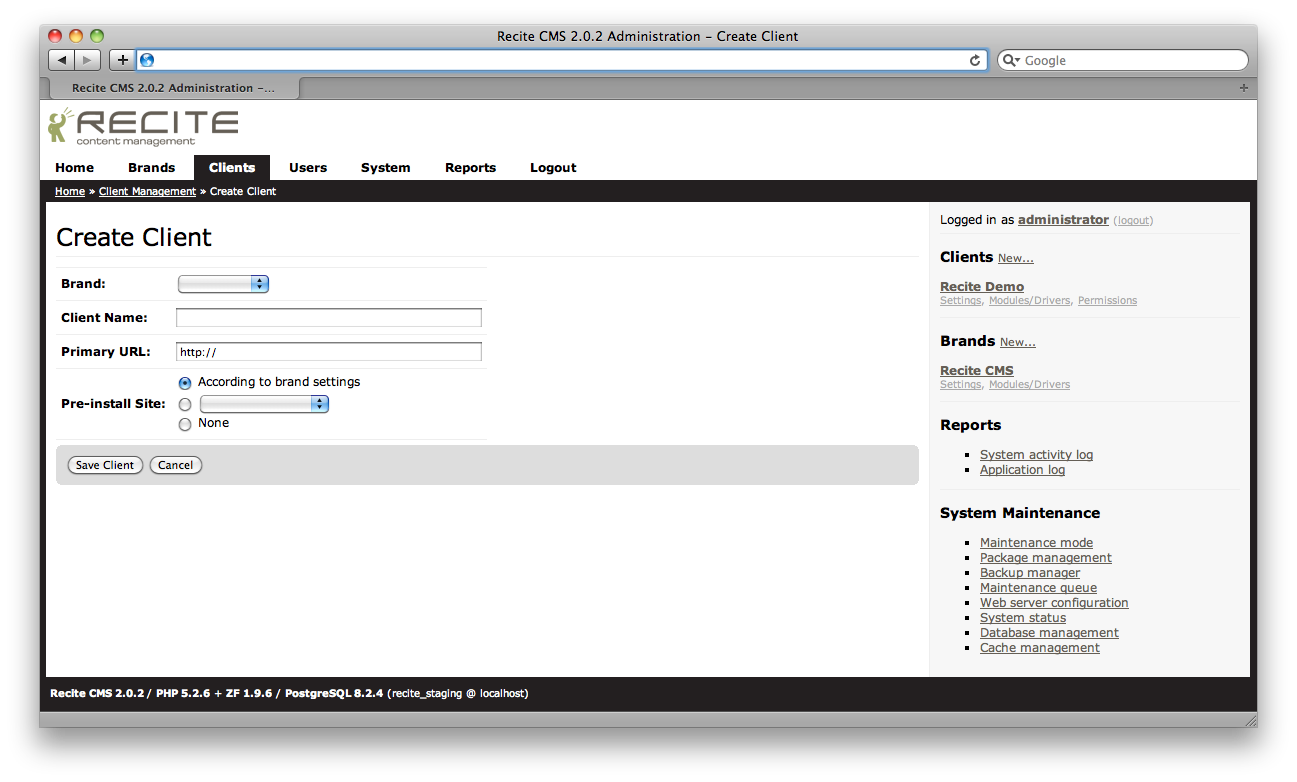Open System activity log report
The height and width of the screenshot is (782, 1297).
click(x=1036, y=455)
